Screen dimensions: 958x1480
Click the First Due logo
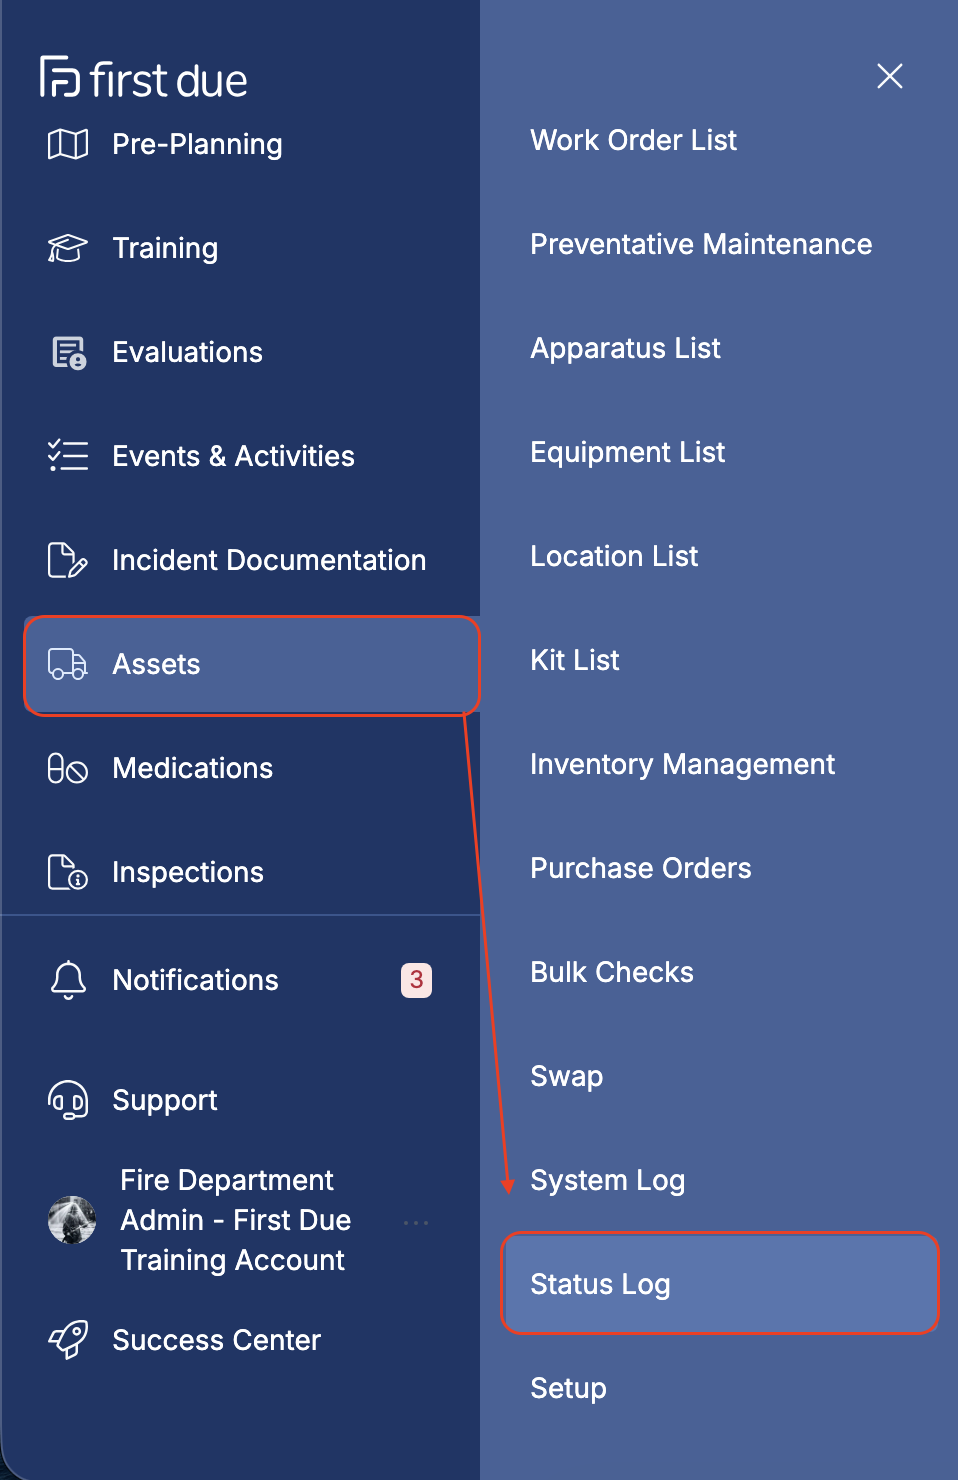[143, 78]
